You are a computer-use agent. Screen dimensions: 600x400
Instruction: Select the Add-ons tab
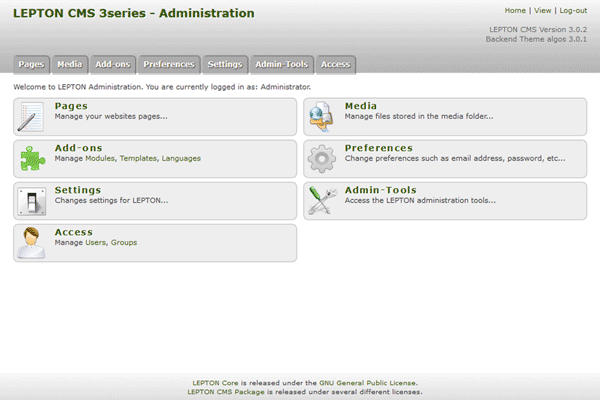113,64
